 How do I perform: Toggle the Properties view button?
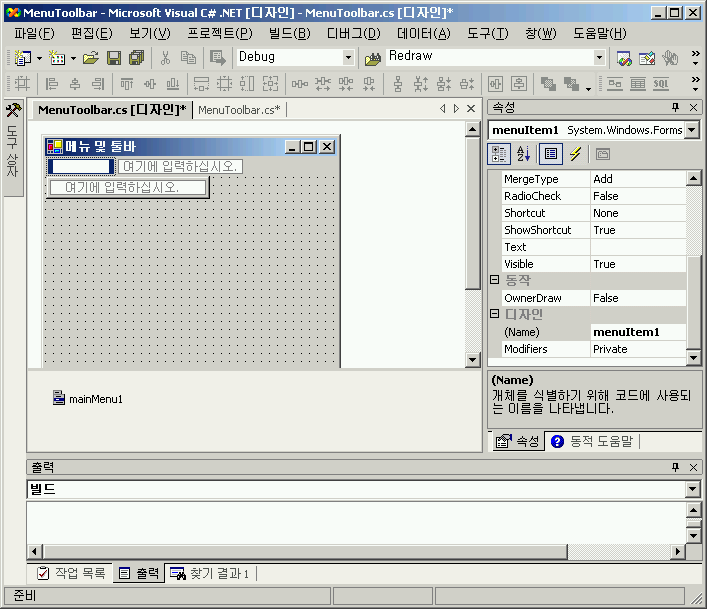pyautogui.click(x=549, y=154)
